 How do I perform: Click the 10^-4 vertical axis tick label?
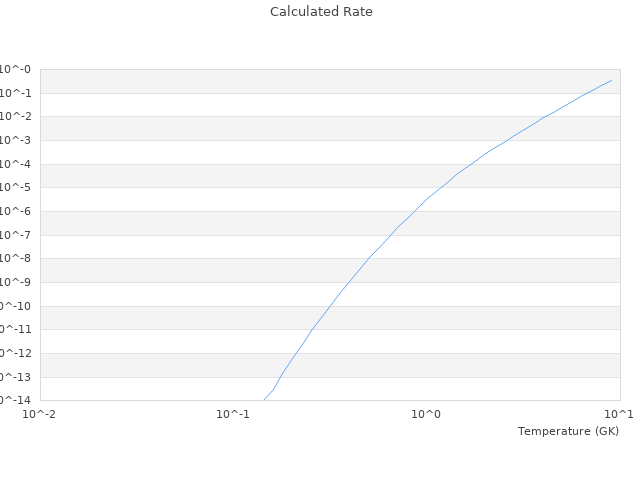pyautogui.click(x=16, y=164)
